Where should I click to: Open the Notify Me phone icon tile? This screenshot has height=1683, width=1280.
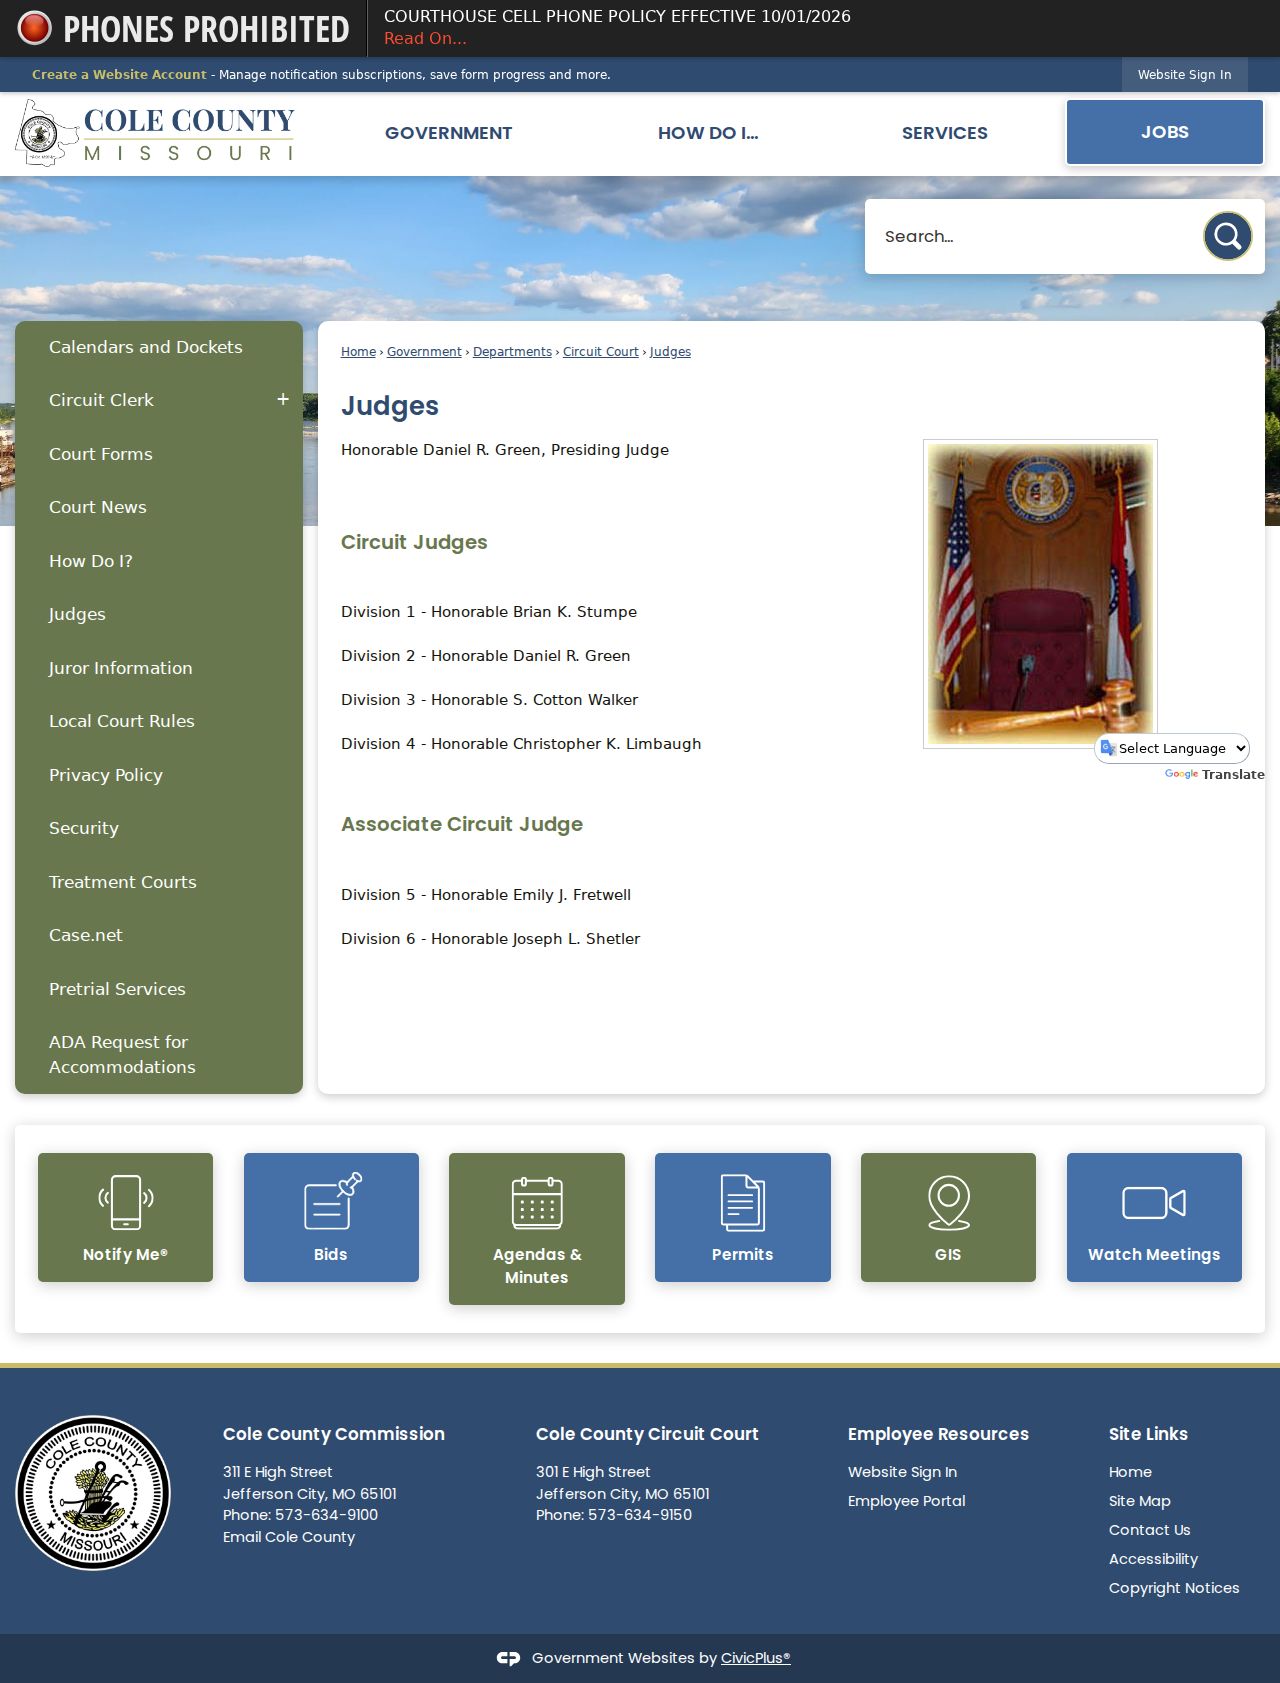(125, 1217)
